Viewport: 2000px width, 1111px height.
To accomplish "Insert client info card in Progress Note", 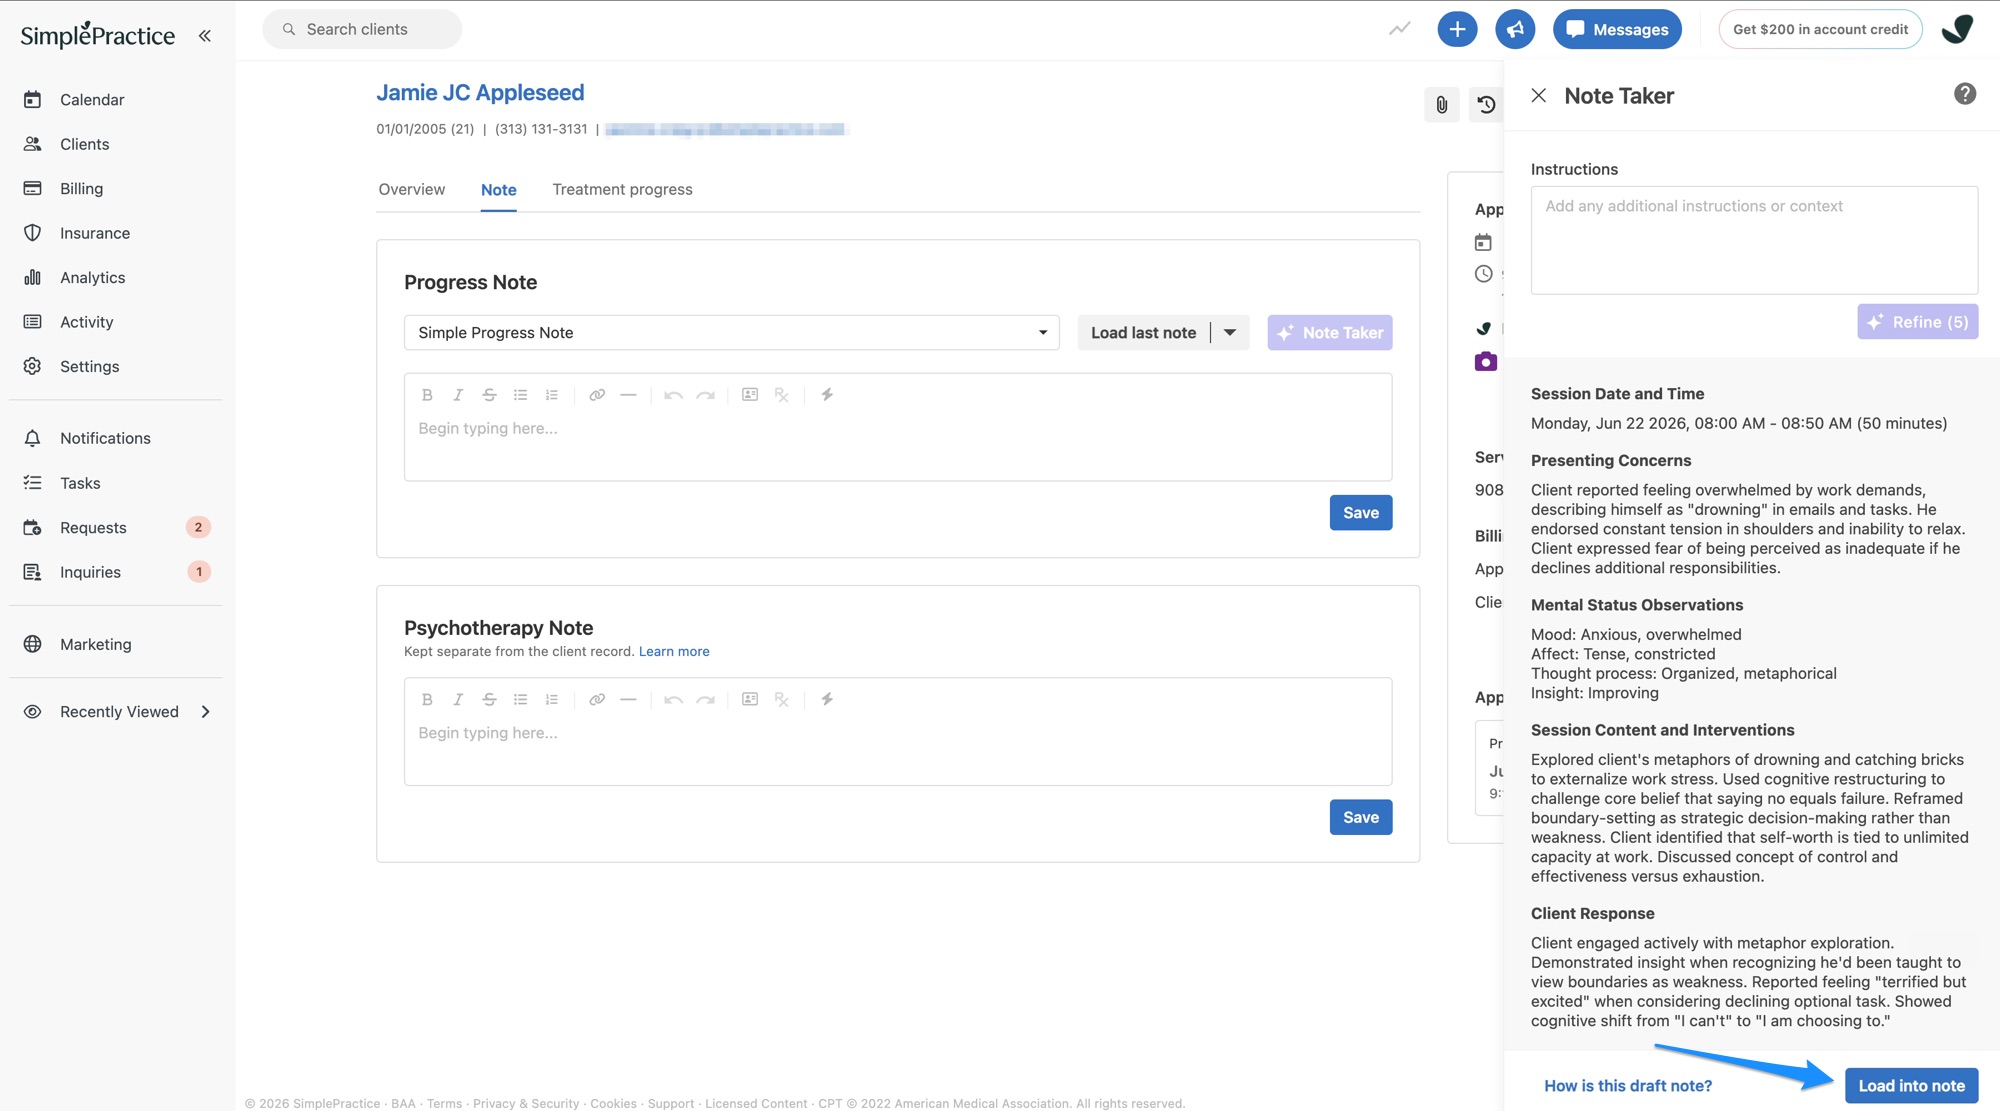I will click(x=750, y=395).
